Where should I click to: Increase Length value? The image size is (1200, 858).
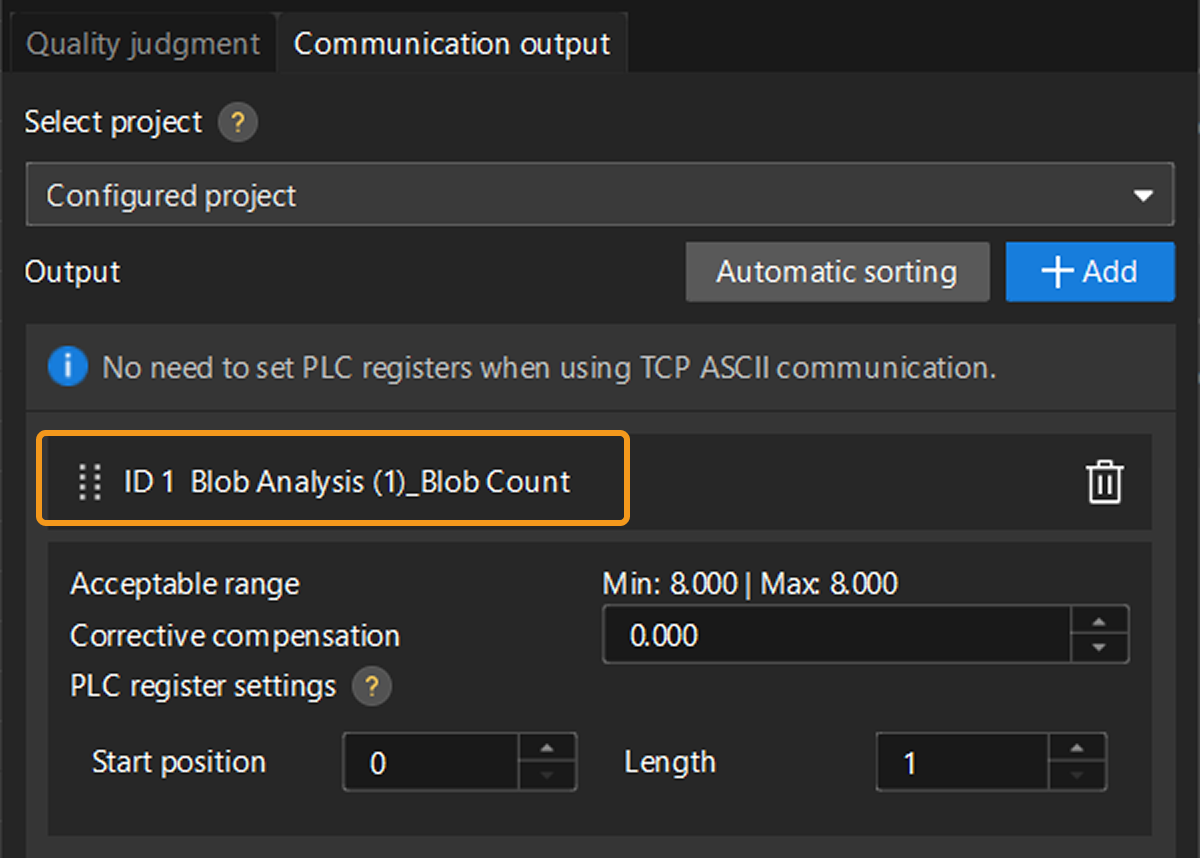coord(1076,748)
